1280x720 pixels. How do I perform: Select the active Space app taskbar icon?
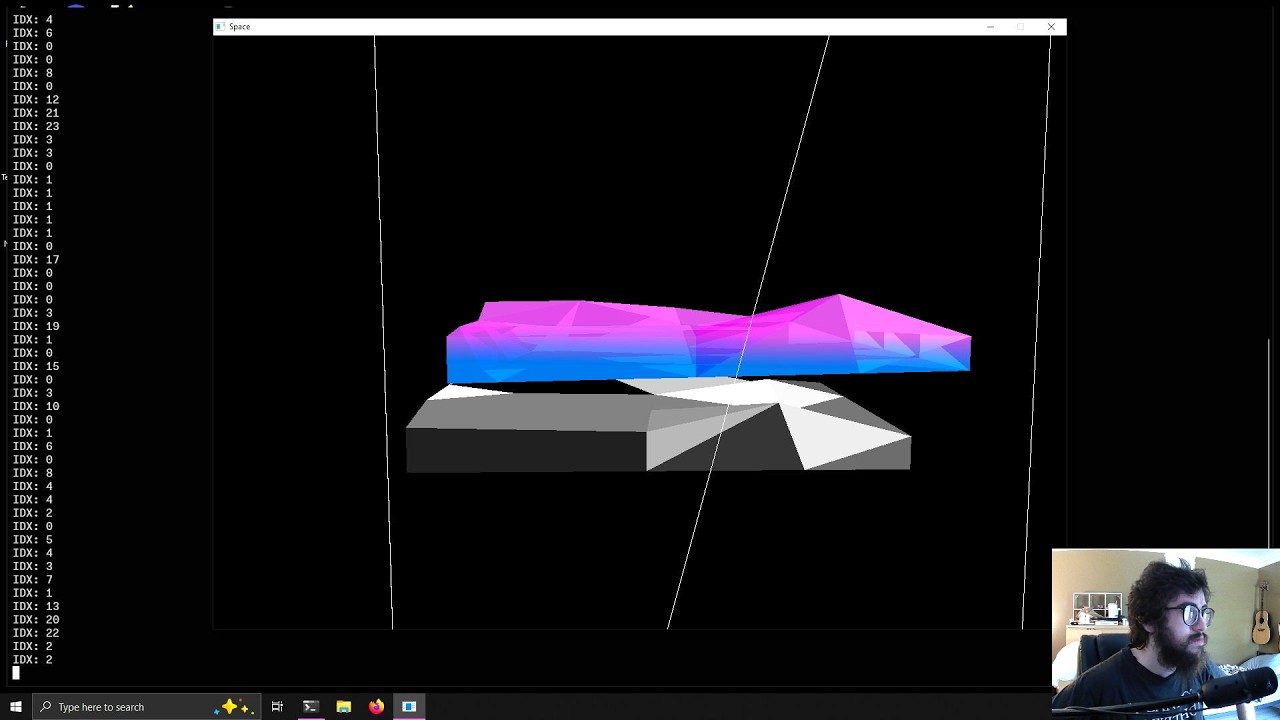pyautogui.click(x=409, y=707)
